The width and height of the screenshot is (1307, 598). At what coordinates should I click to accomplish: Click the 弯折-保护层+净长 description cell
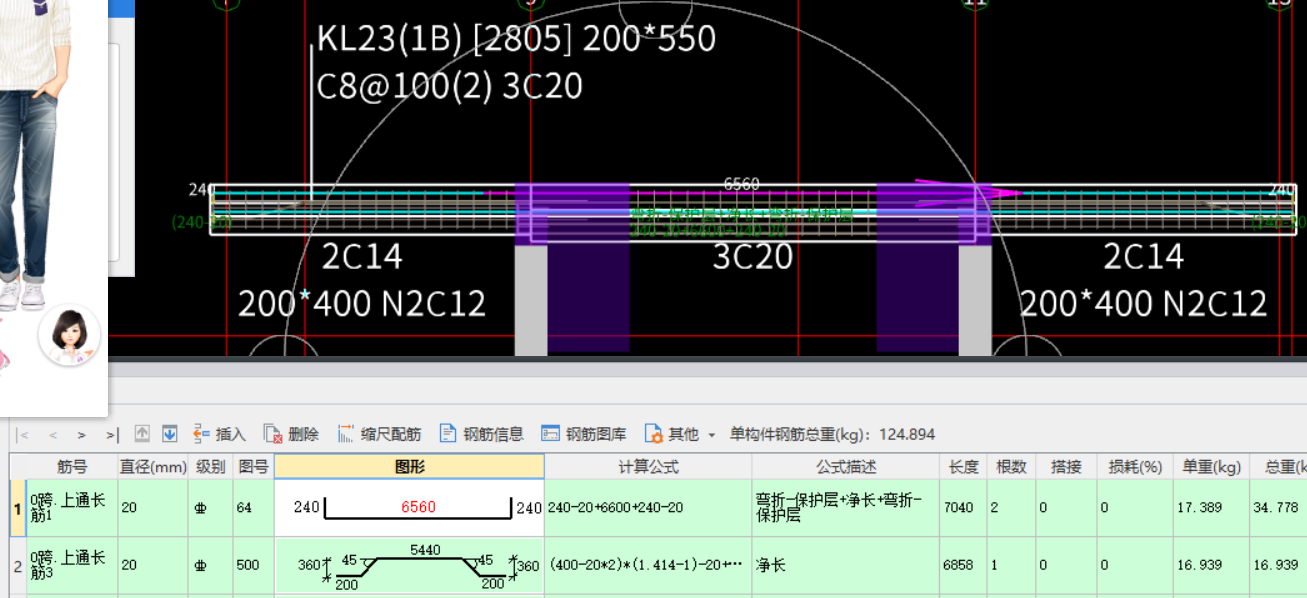pos(845,508)
